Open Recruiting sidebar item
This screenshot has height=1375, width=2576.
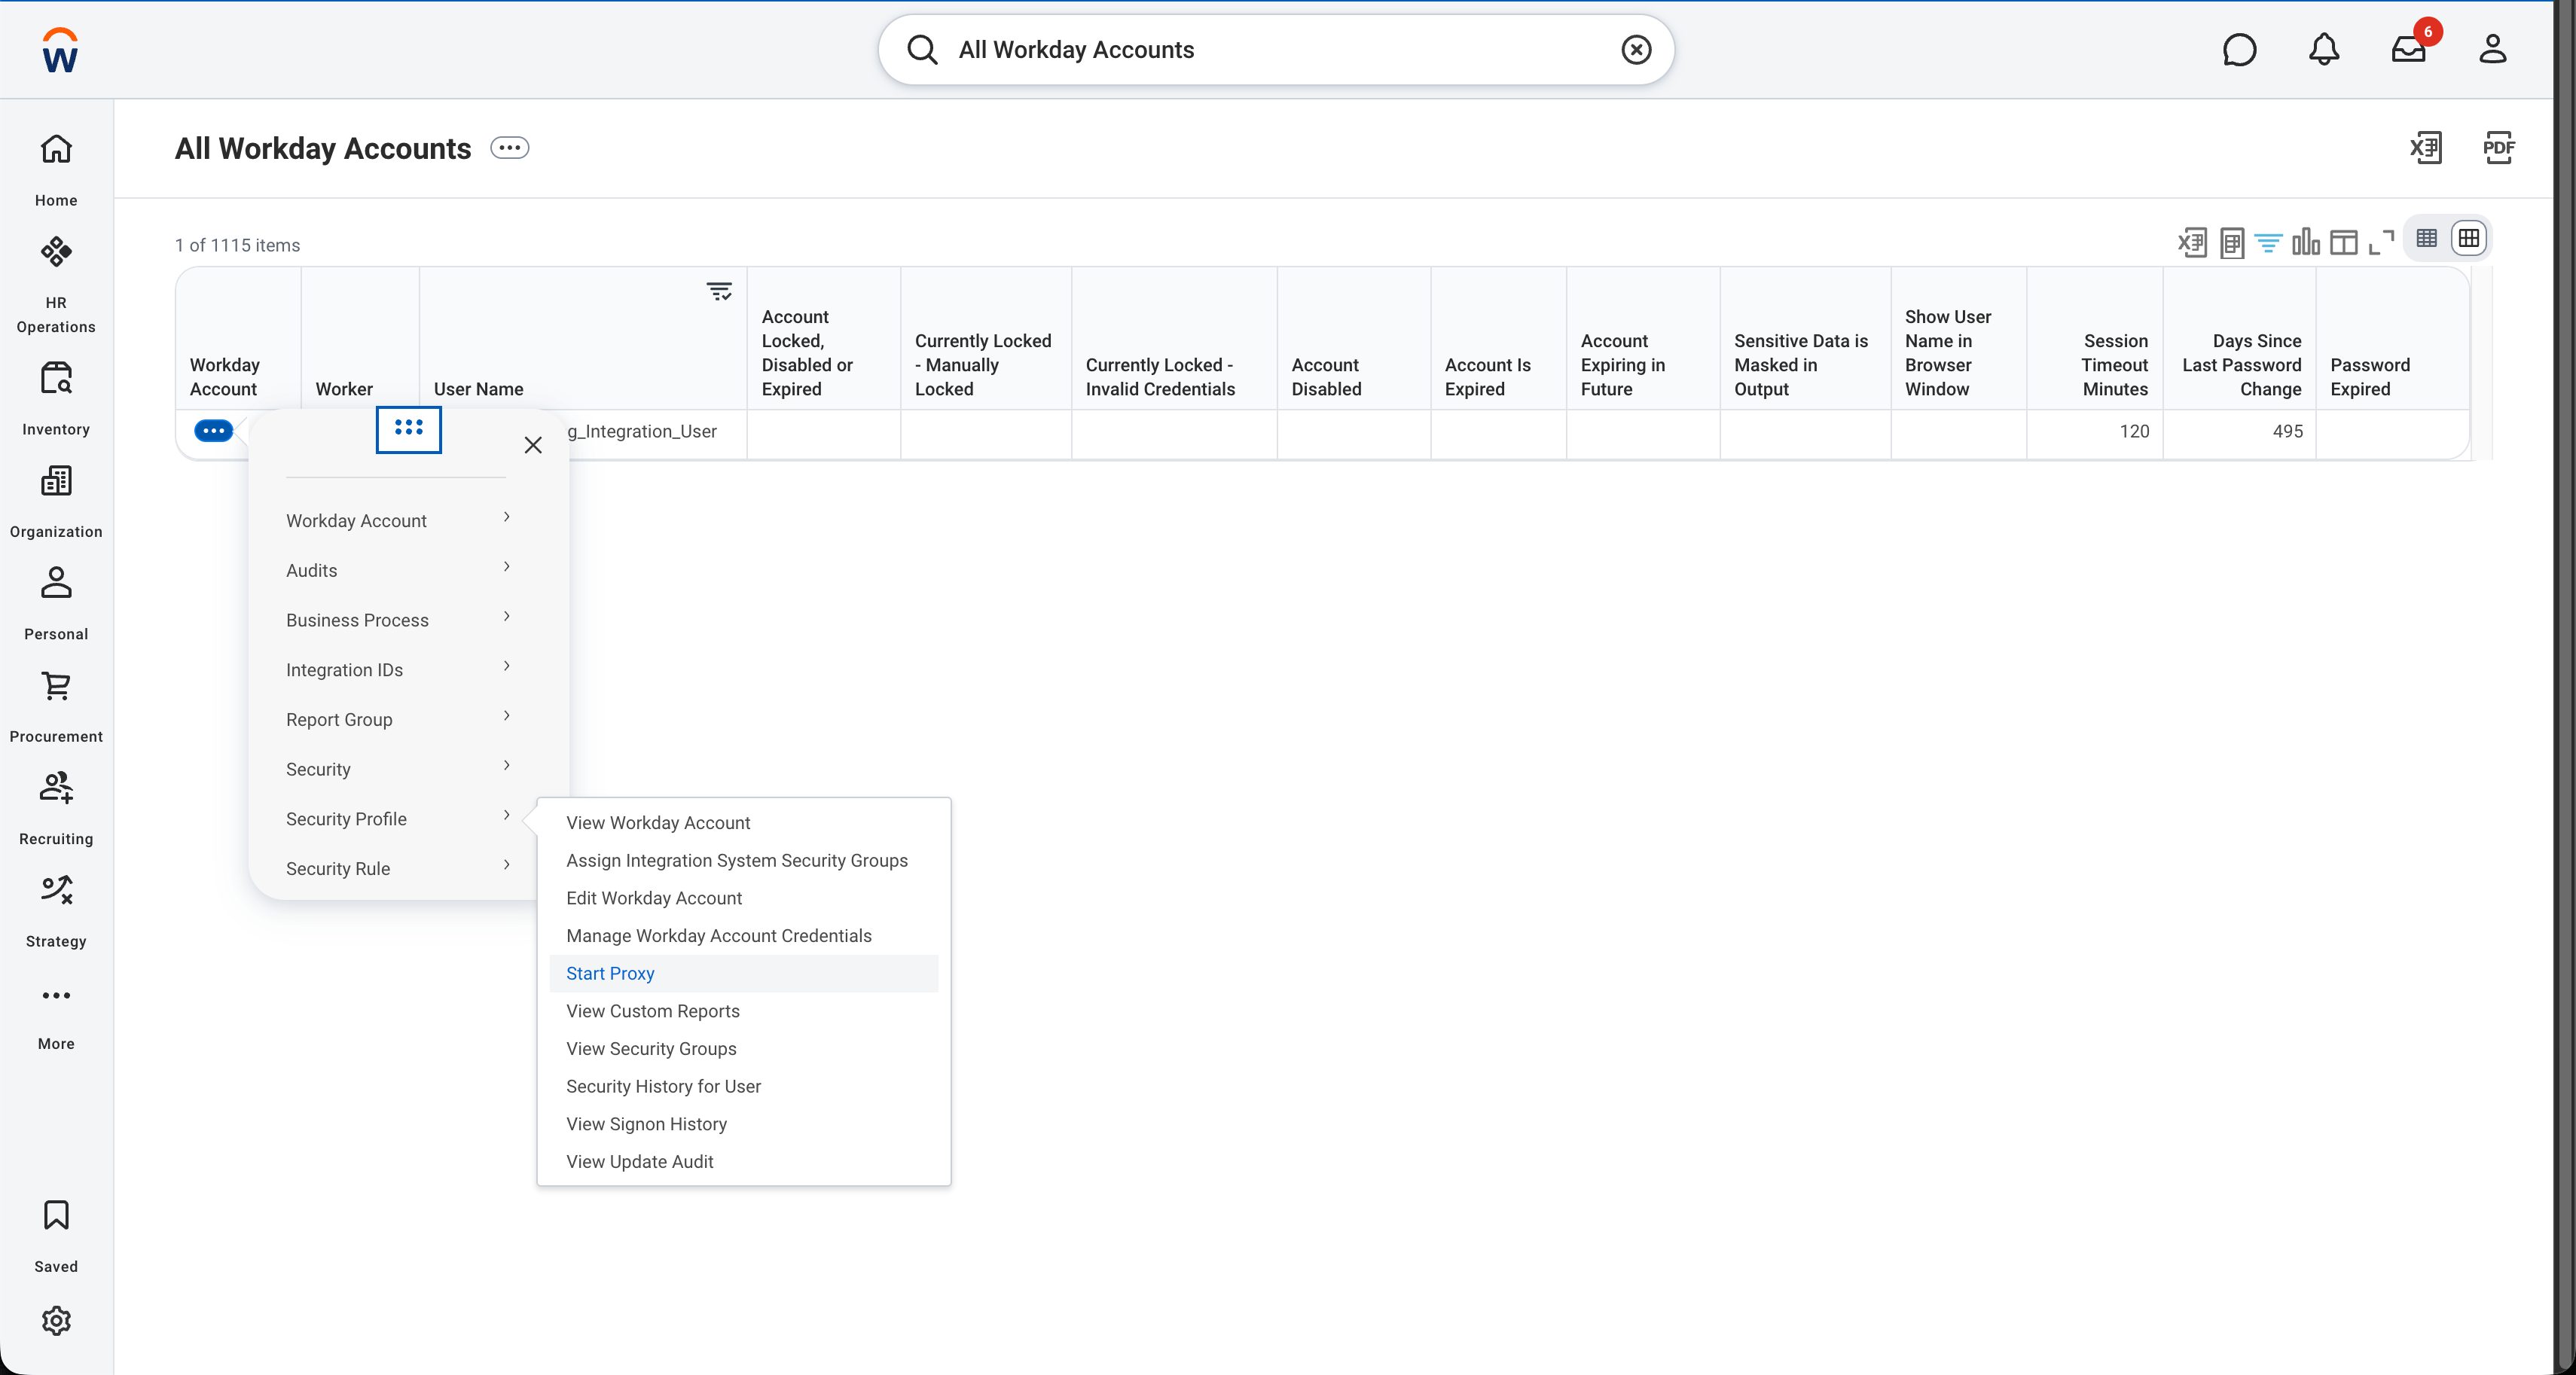click(56, 809)
